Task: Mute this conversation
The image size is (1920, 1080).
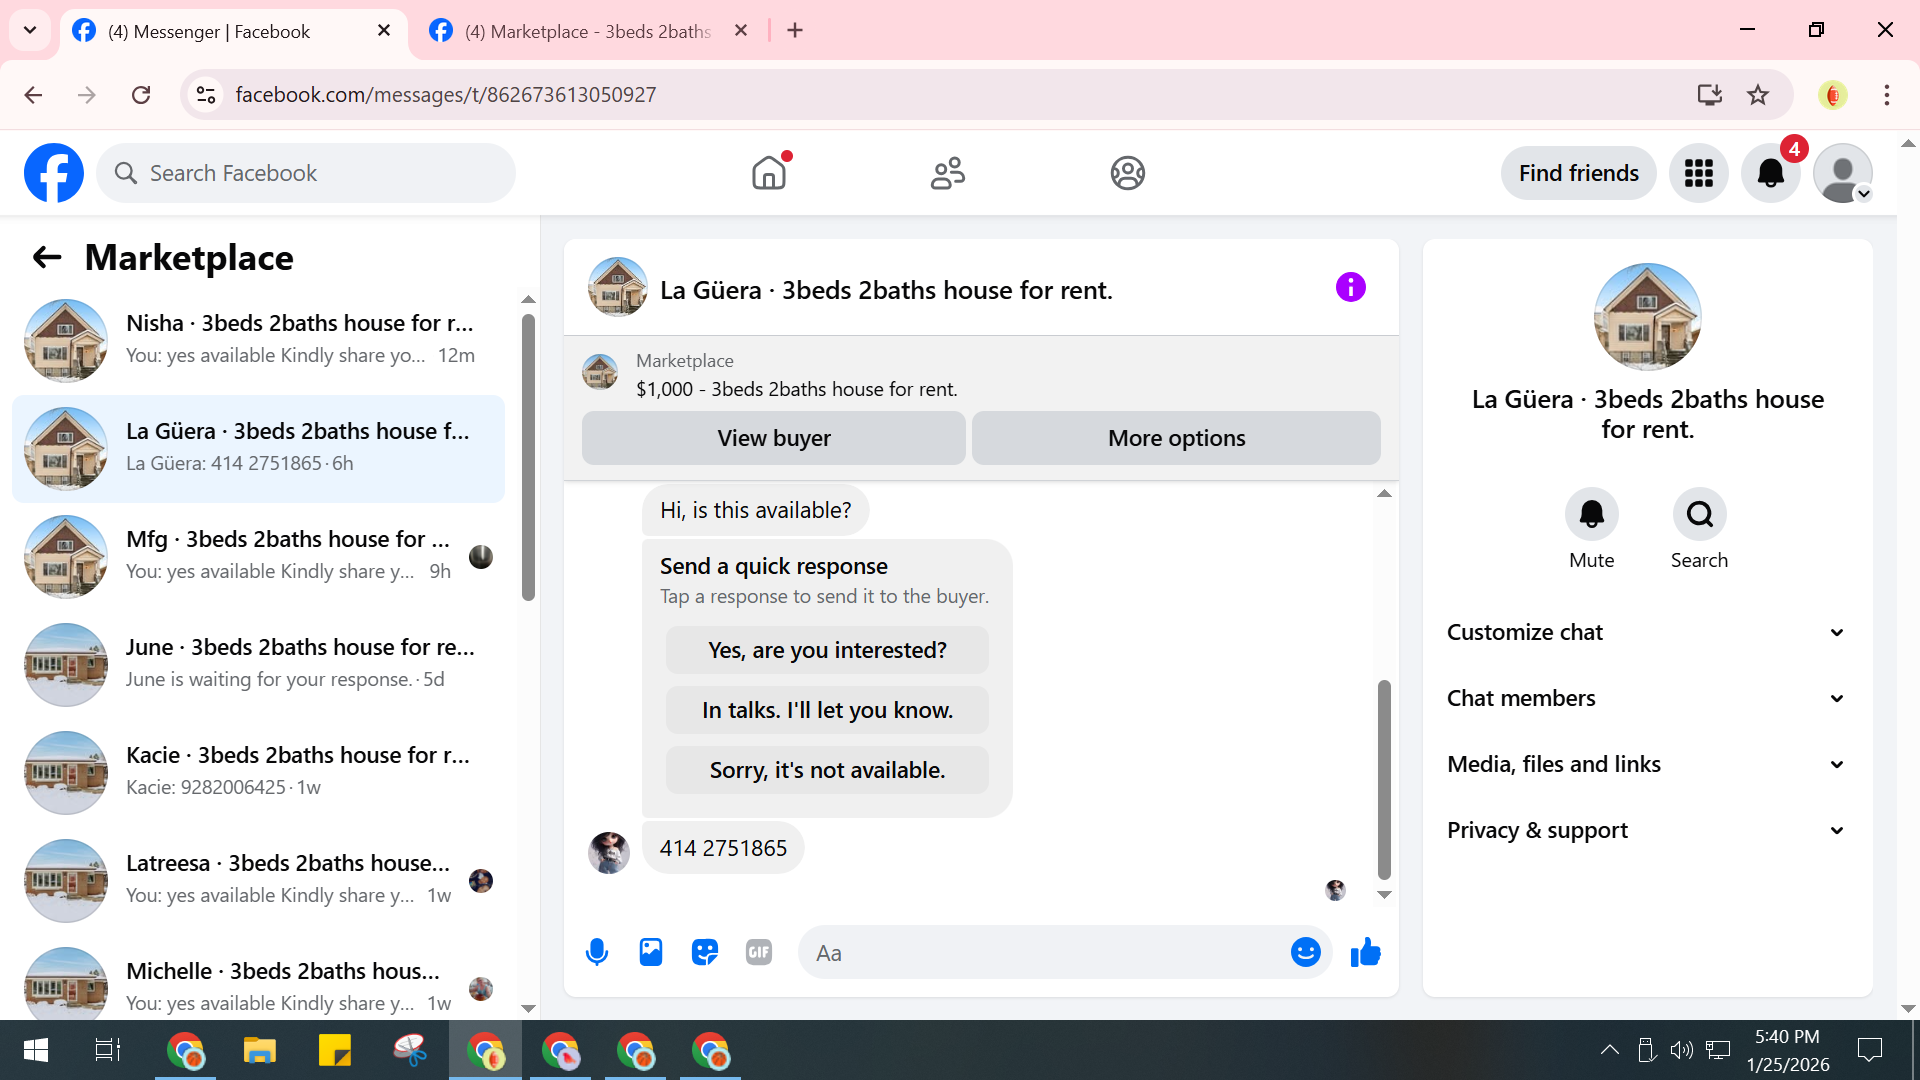Action: (1591, 514)
